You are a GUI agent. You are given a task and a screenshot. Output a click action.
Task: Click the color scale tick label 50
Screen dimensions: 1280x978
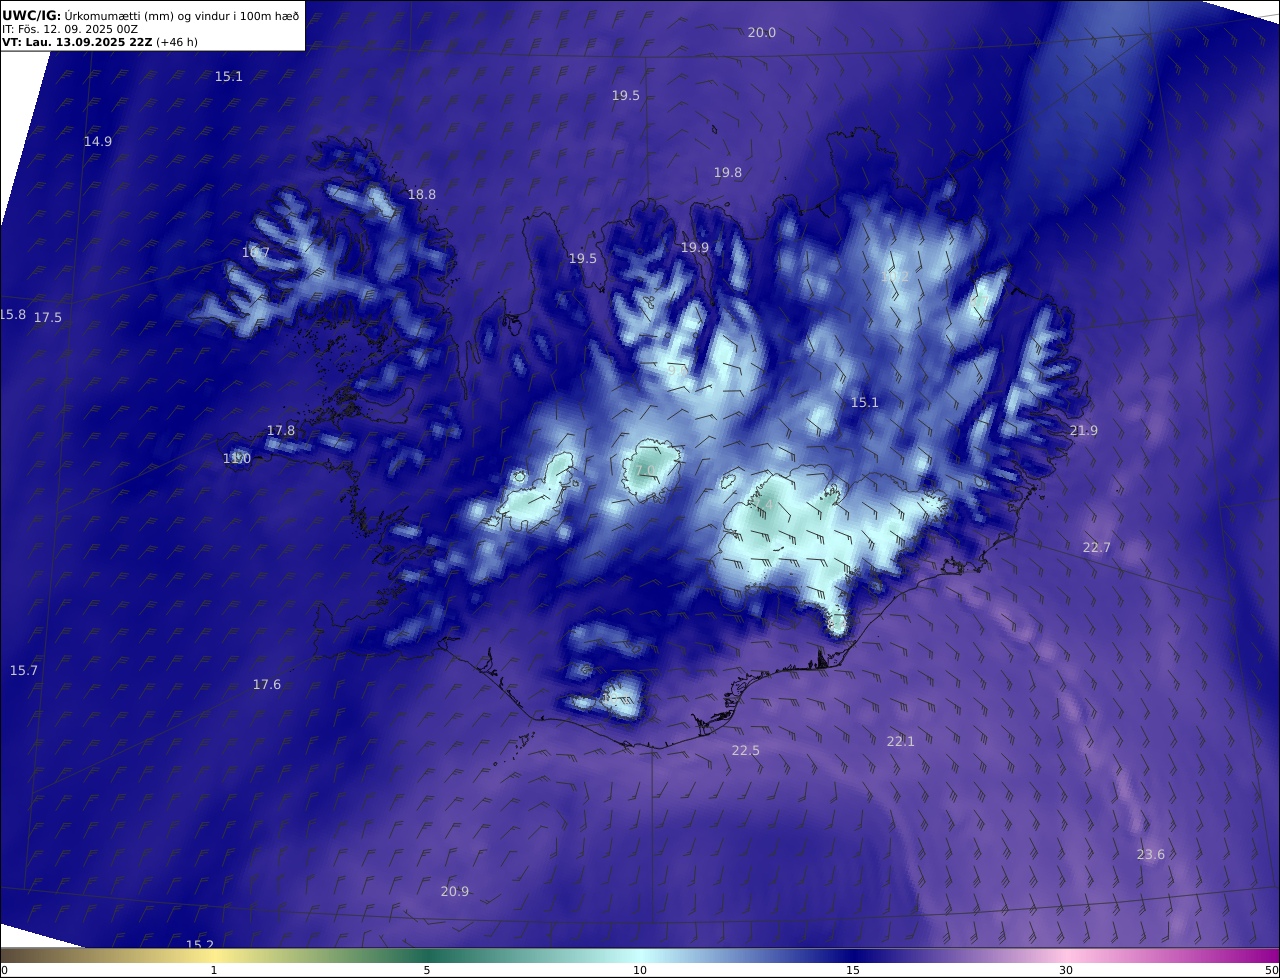click(x=1271, y=970)
